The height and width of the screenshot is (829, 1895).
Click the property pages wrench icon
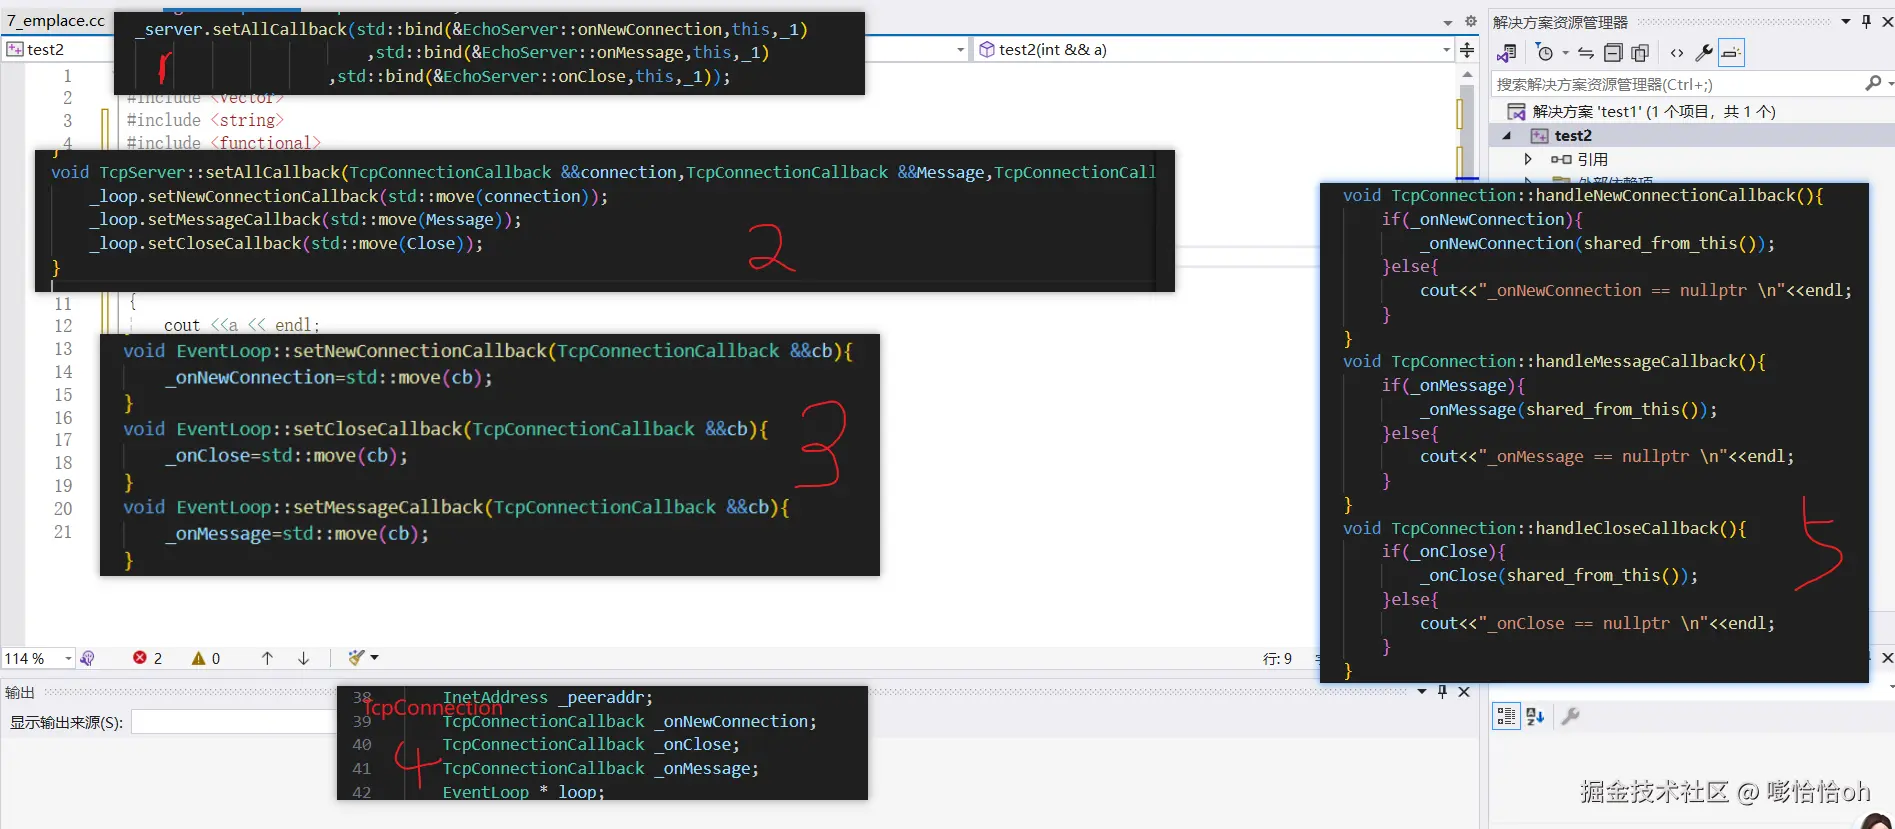[1571, 716]
